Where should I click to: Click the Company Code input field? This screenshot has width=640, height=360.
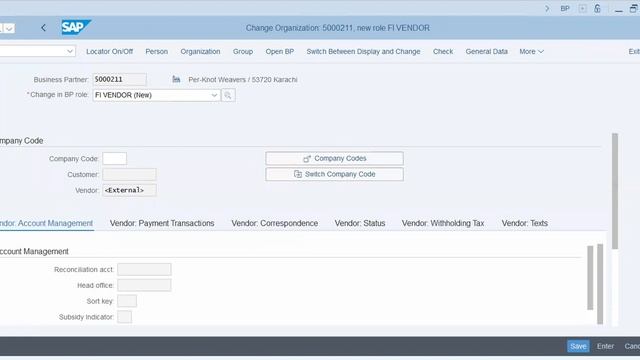click(114, 159)
